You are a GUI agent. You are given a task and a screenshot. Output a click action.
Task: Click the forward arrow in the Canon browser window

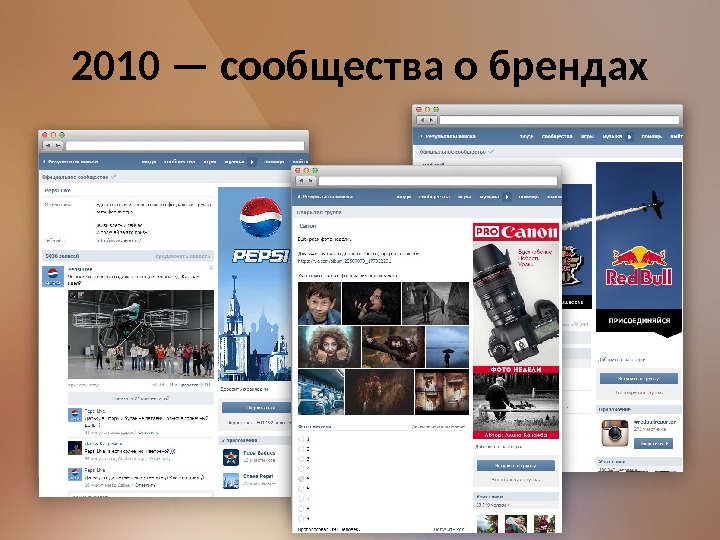tap(311, 180)
